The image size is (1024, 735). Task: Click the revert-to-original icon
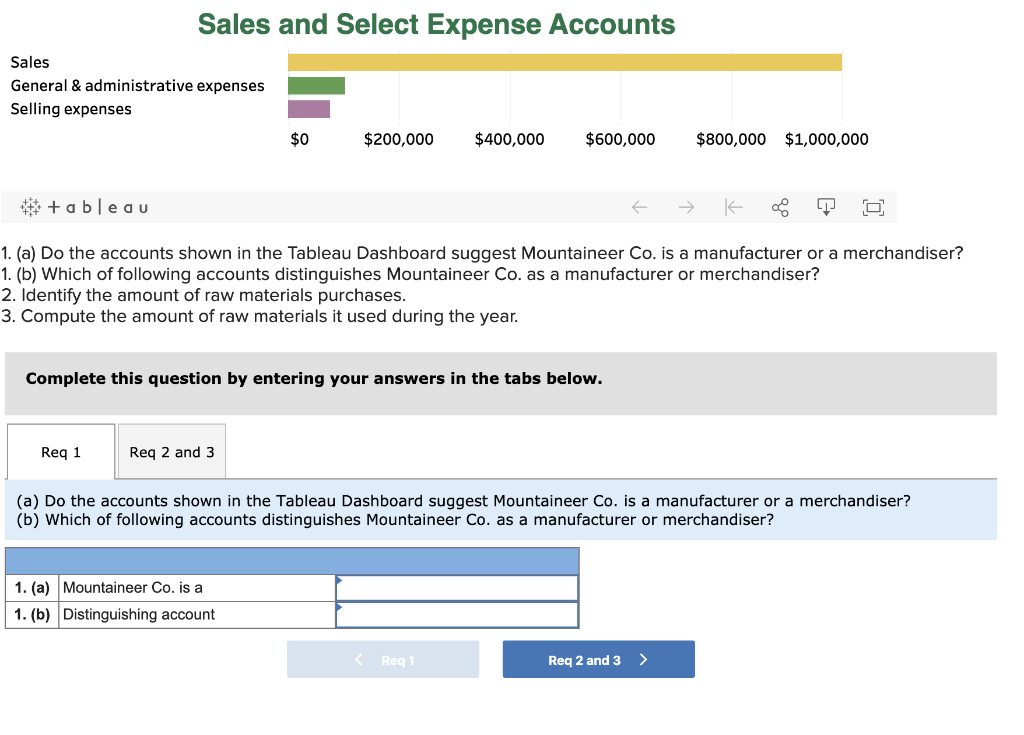click(x=733, y=207)
